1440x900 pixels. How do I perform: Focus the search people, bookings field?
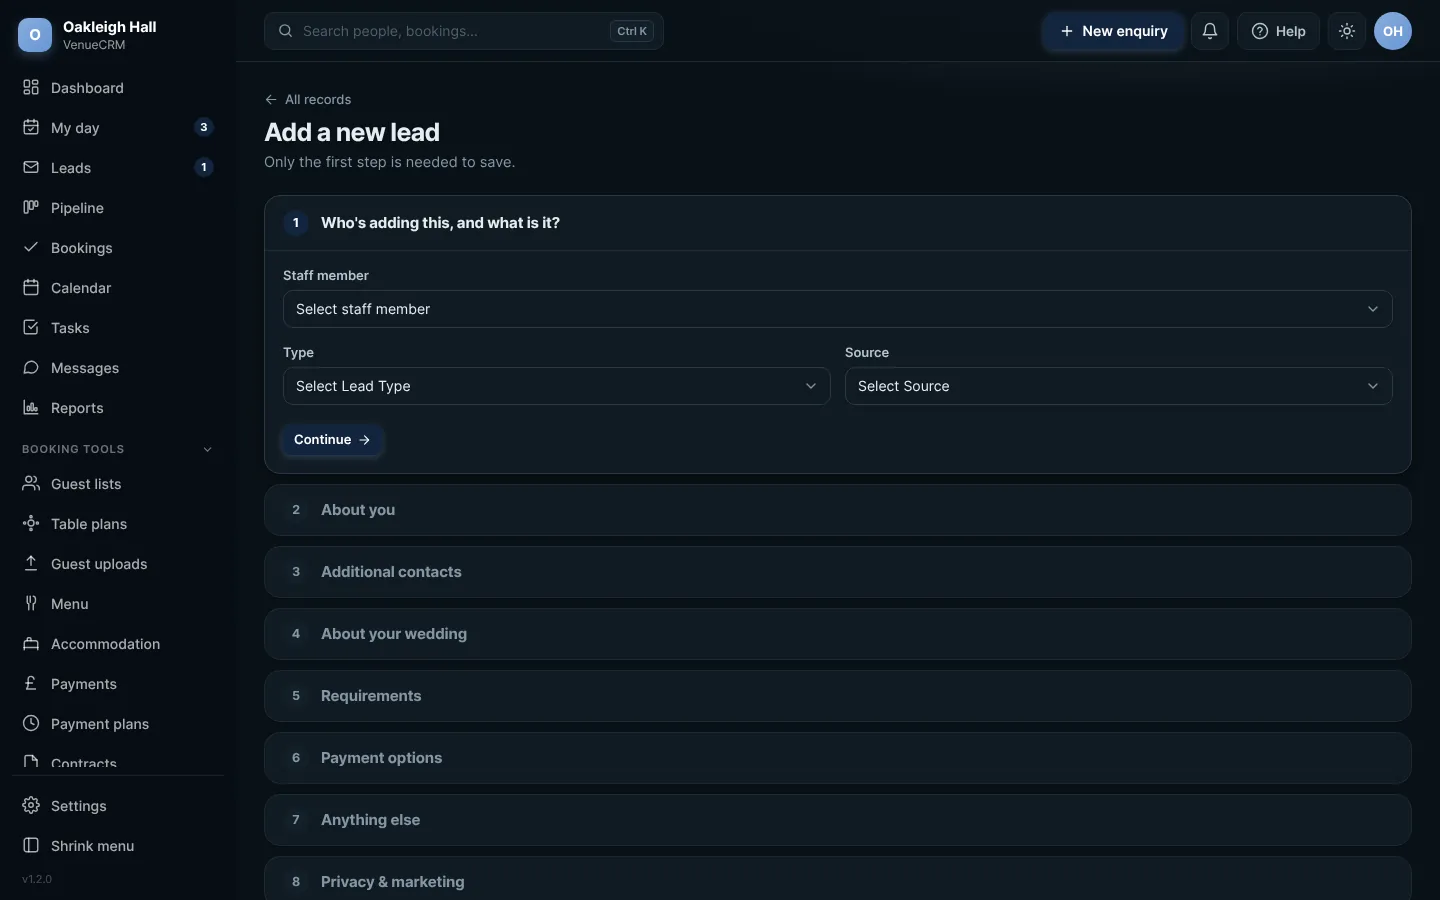464,31
